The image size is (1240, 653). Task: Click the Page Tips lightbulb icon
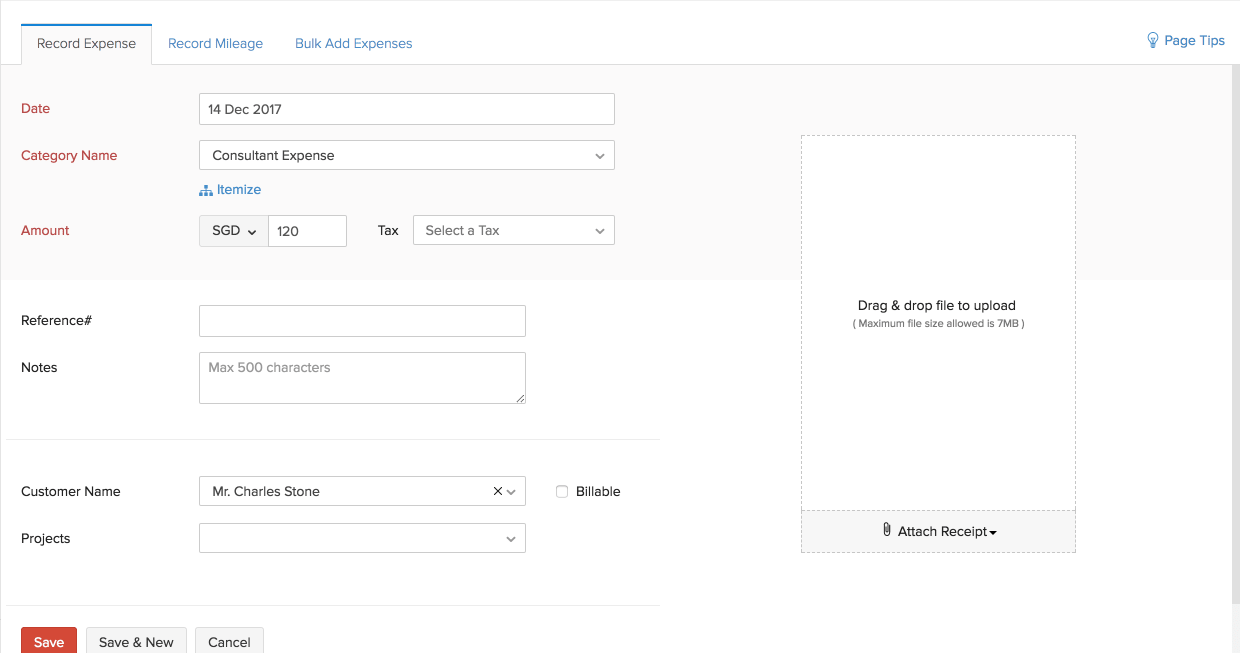pos(1152,40)
